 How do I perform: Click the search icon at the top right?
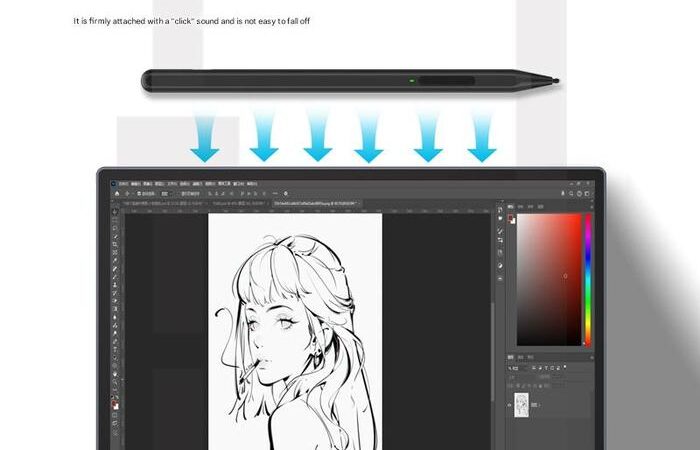[x=577, y=193]
